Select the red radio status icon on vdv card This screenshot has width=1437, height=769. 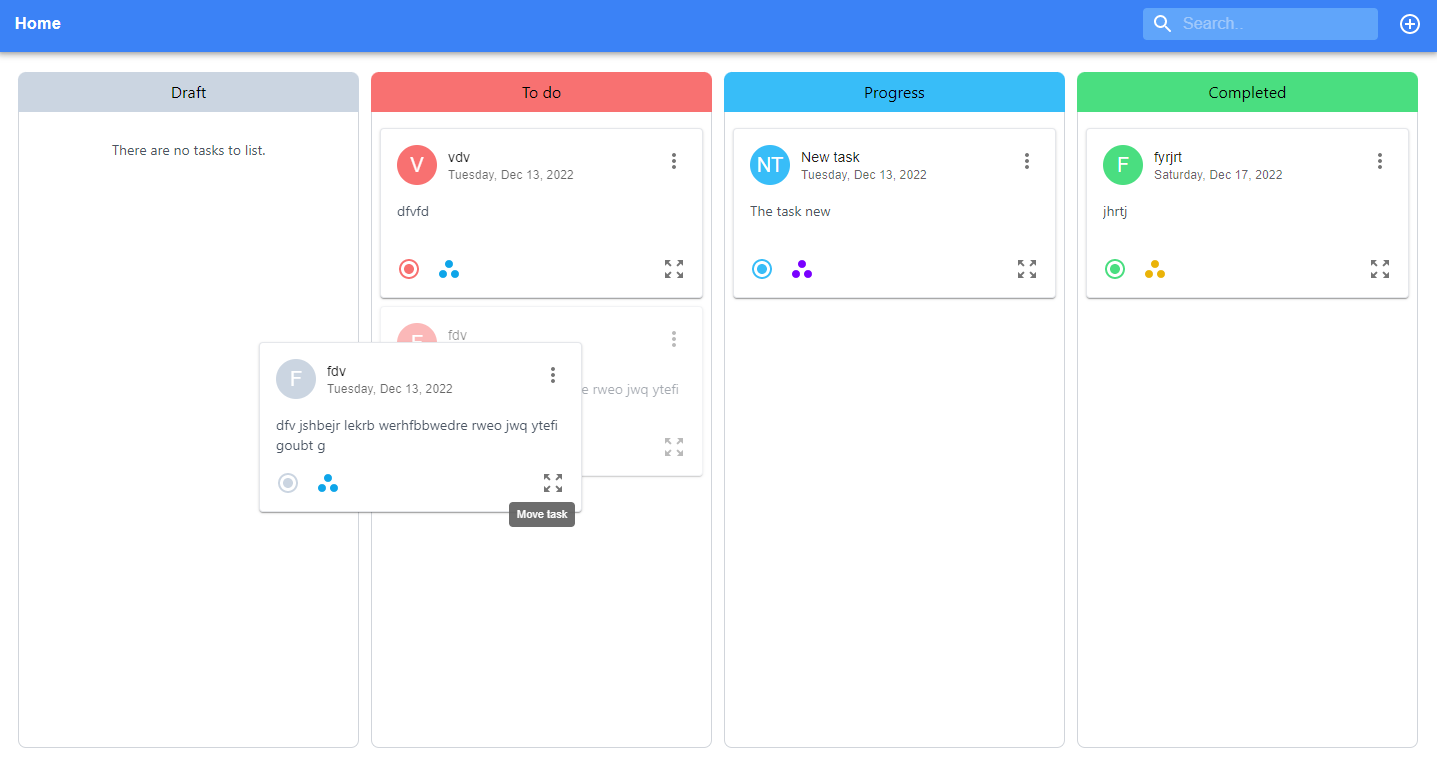click(408, 268)
